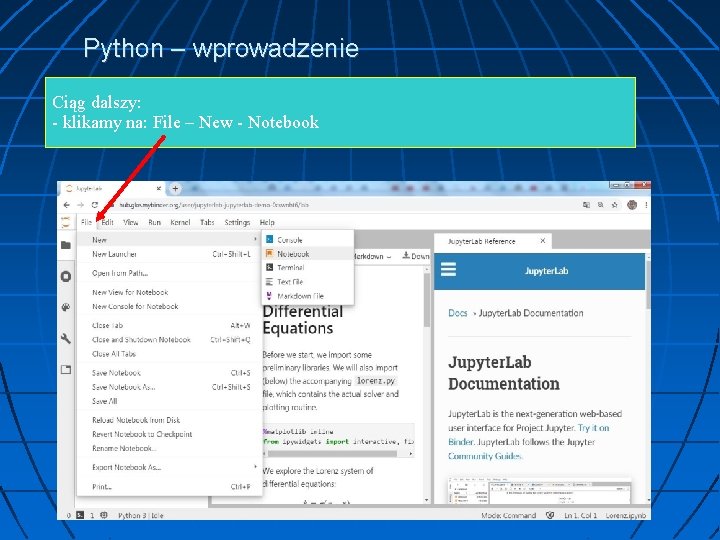The image size is (720, 540).
Task: Expand the Export Notebook As submenu
Action: pos(255,467)
